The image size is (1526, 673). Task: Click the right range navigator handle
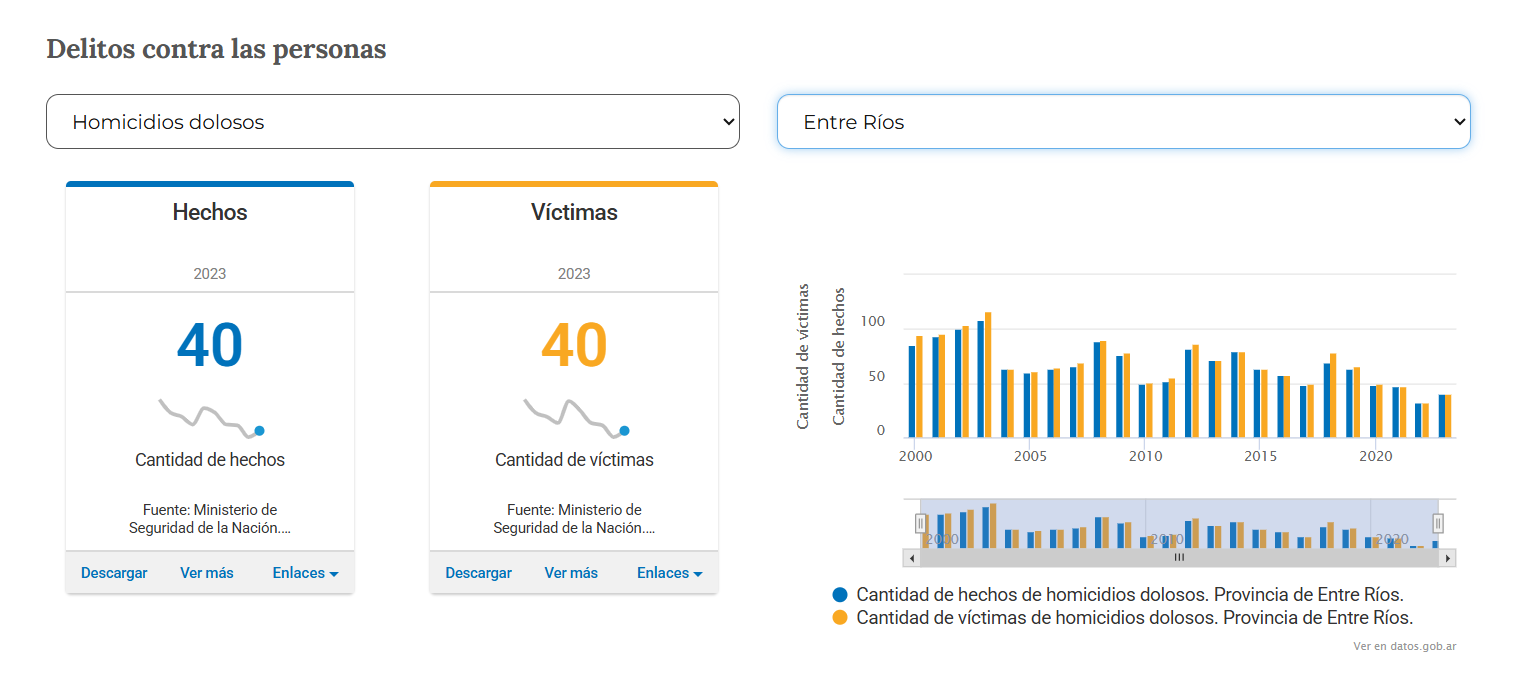coord(1438,523)
